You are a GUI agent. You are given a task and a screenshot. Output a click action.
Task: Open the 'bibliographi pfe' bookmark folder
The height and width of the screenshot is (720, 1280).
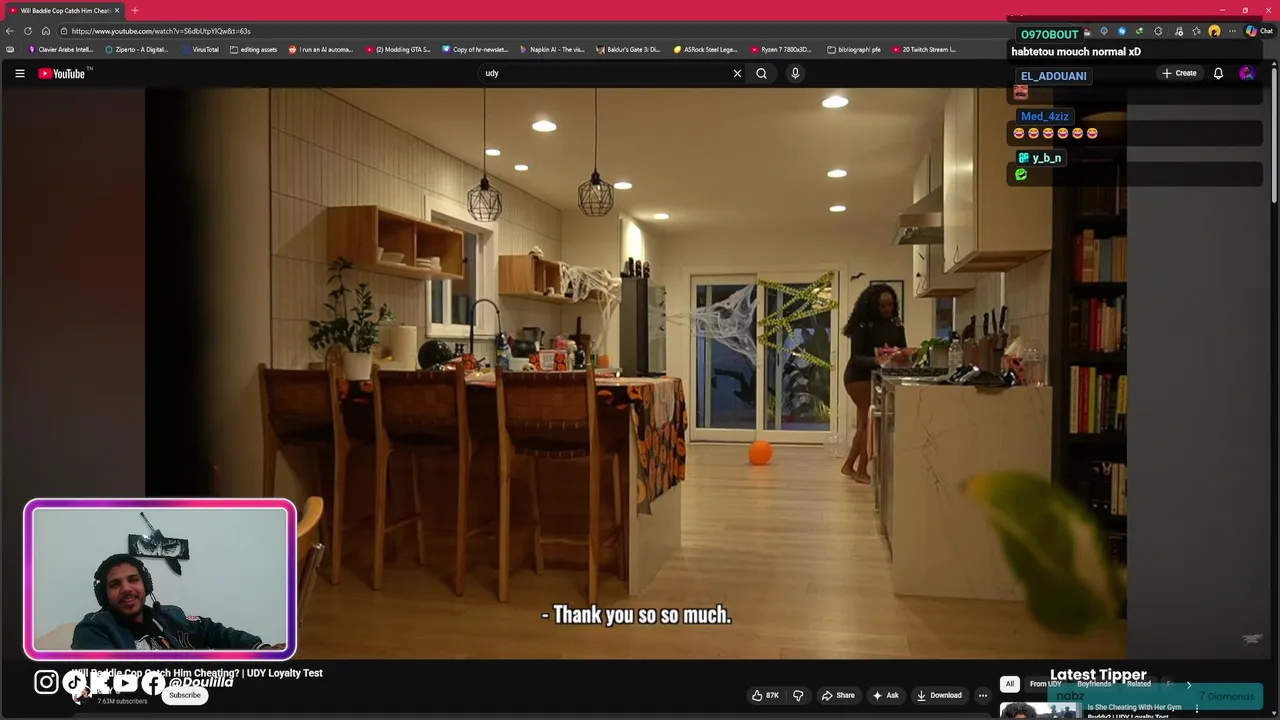click(x=854, y=49)
